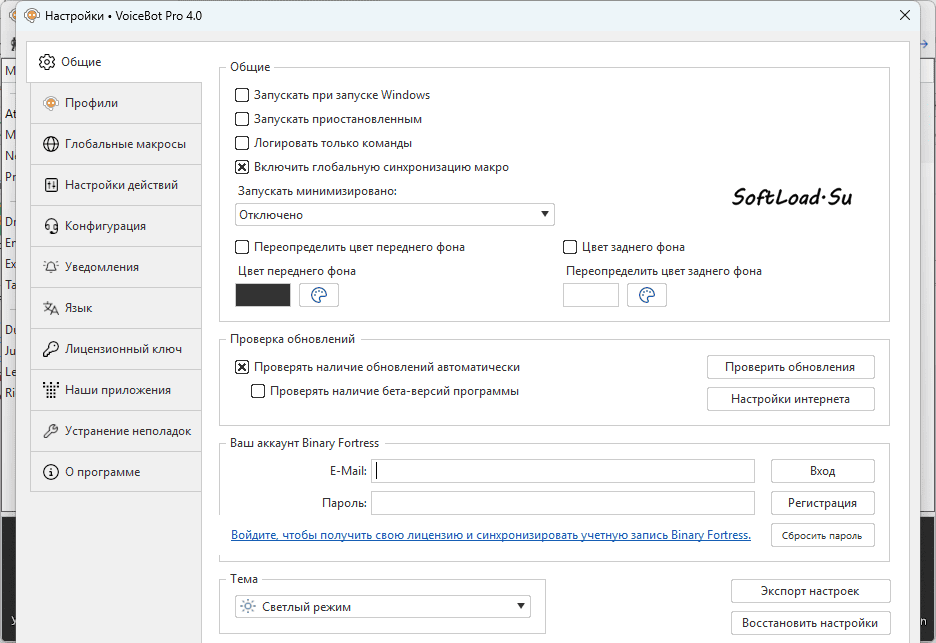Open Запускать минимизировано dropdown showing Отключено

(x=395, y=215)
